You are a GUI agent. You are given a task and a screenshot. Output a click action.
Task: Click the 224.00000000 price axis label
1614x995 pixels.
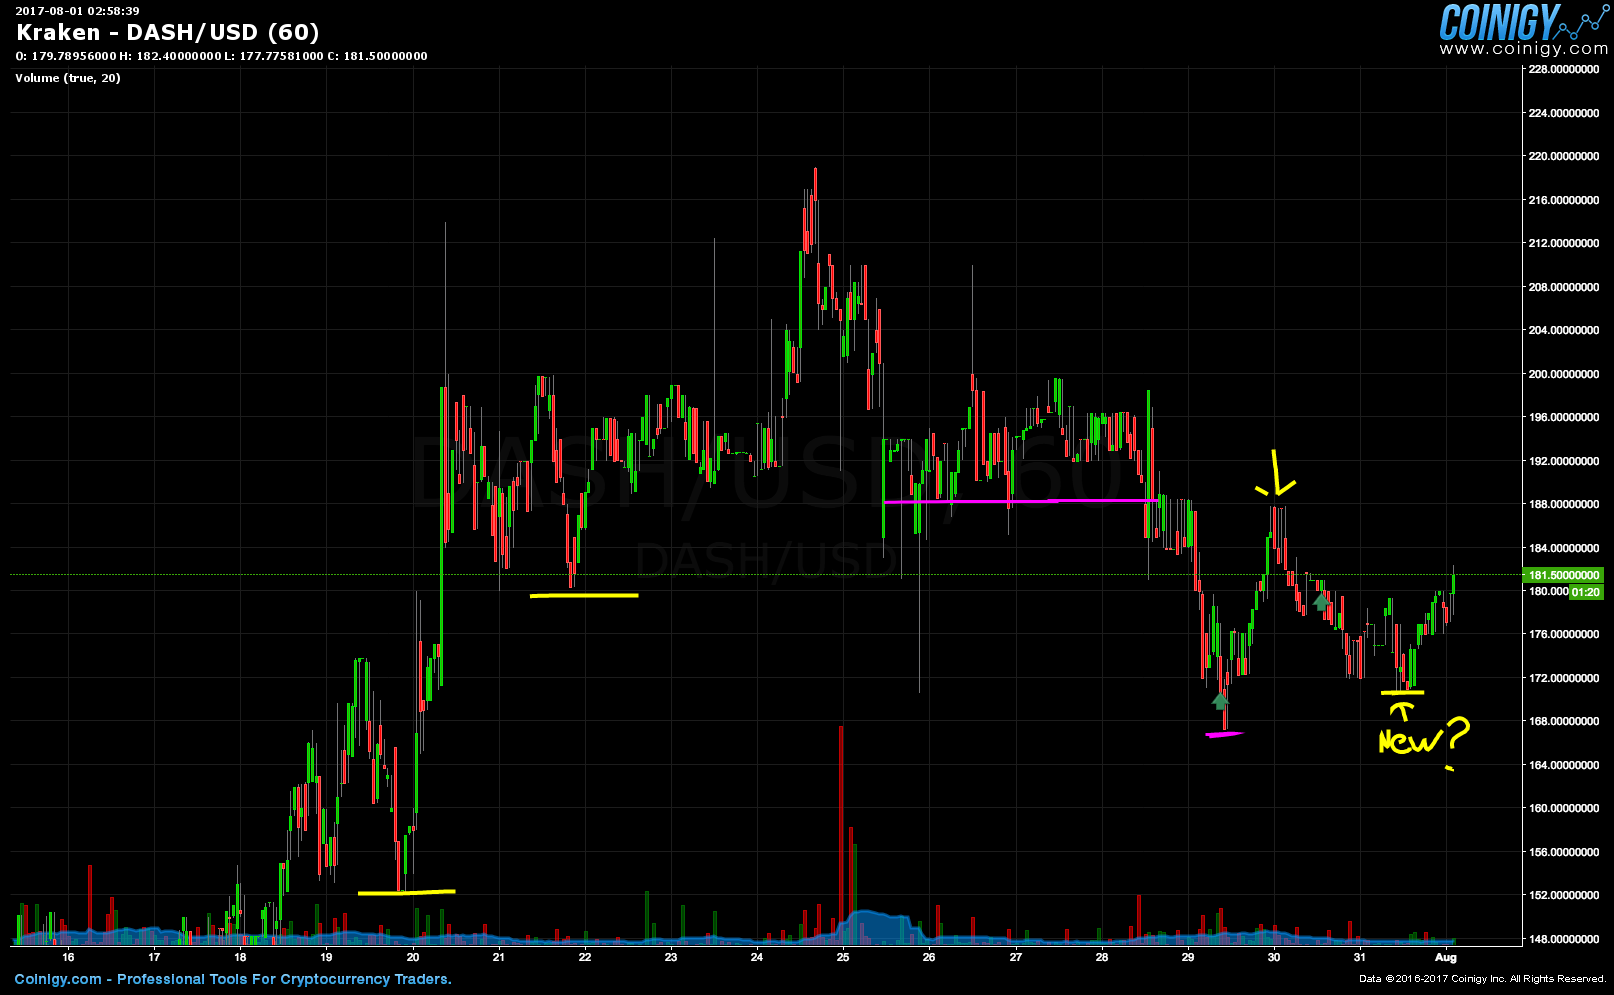coord(1564,113)
